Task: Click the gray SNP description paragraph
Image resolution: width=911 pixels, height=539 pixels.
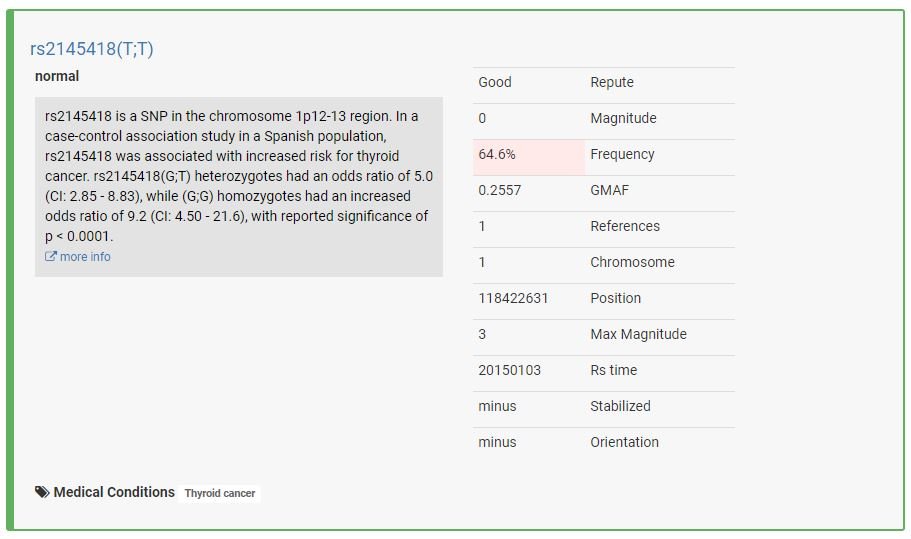Action: click(x=238, y=176)
